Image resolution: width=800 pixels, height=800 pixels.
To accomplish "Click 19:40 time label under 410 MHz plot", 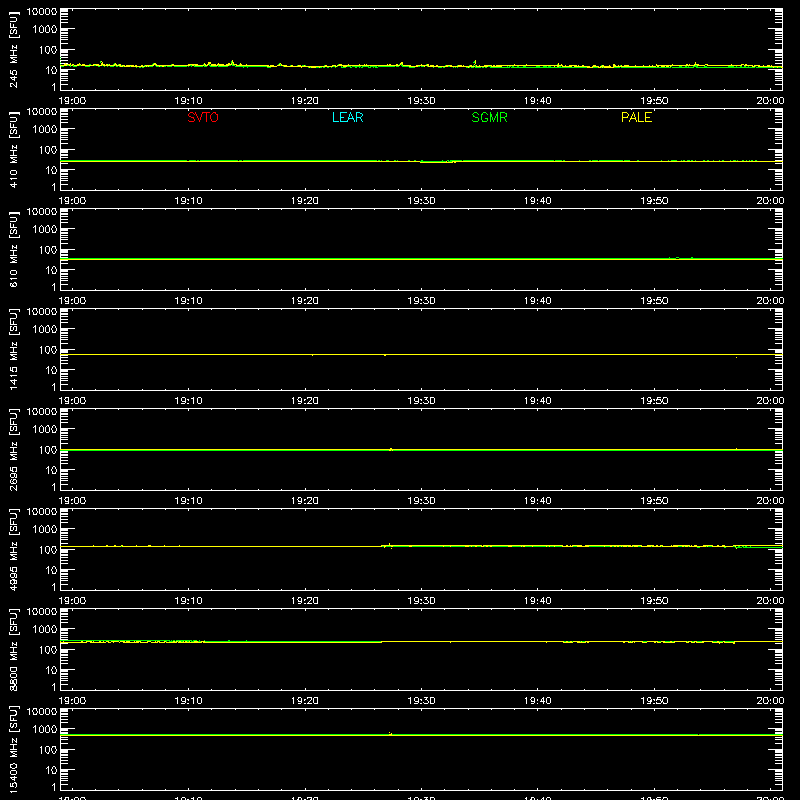I will (x=538, y=201).
